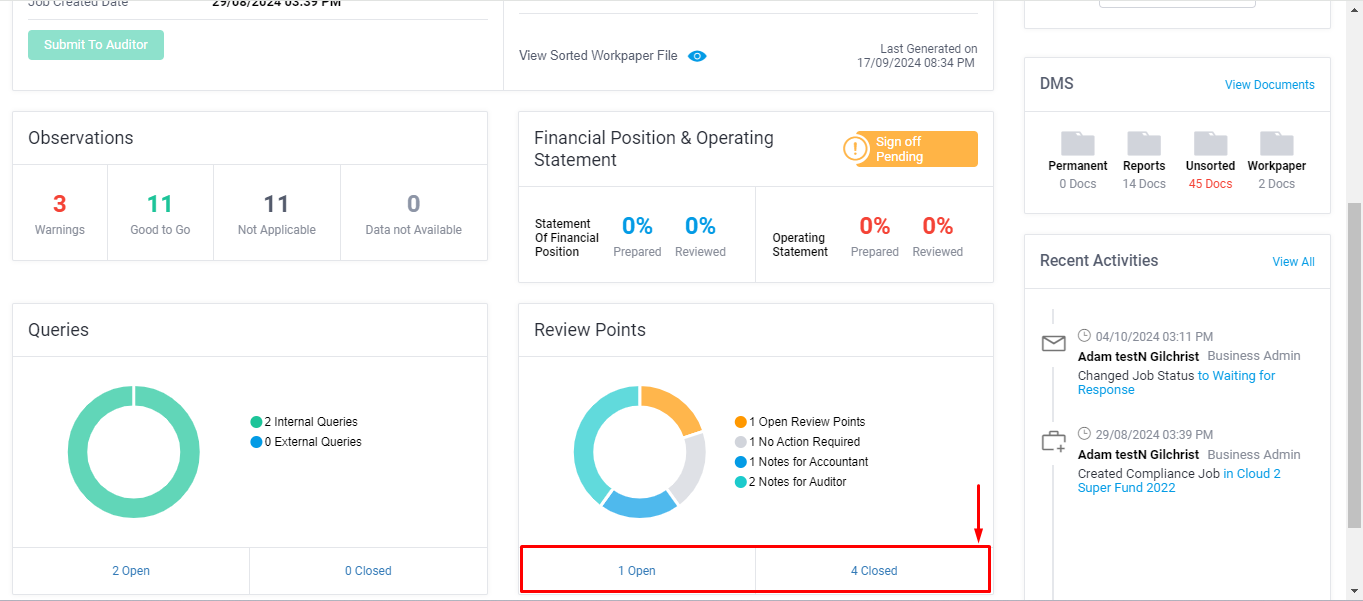Open the Reports folder icon
The height and width of the screenshot is (601, 1363).
pos(1143,144)
